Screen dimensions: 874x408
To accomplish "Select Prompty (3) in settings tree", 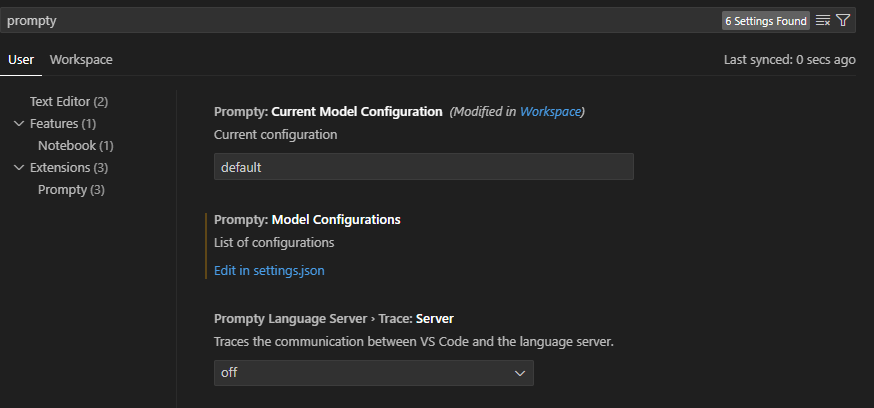I will (71, 190).
